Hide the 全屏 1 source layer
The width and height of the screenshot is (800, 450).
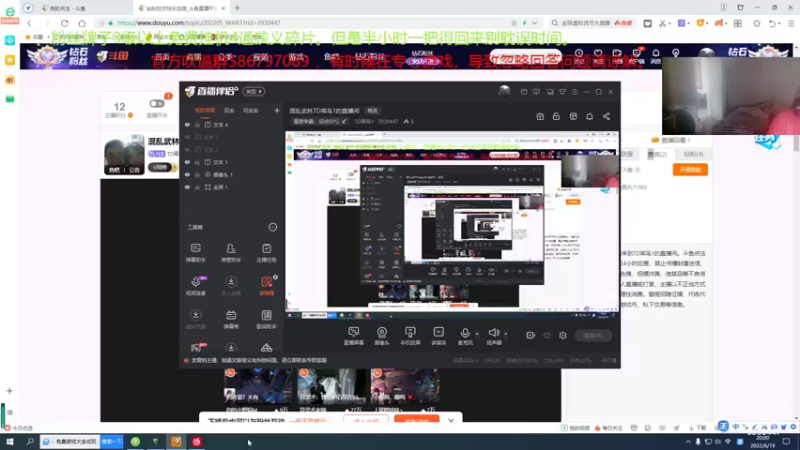point(187,187)
